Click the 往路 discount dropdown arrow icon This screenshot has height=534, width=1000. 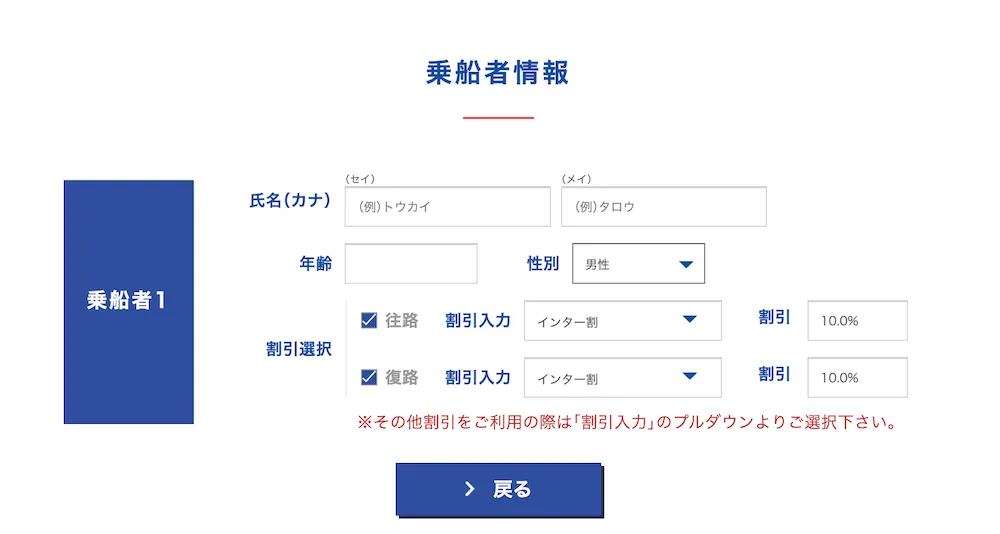[x=689, y=320]
